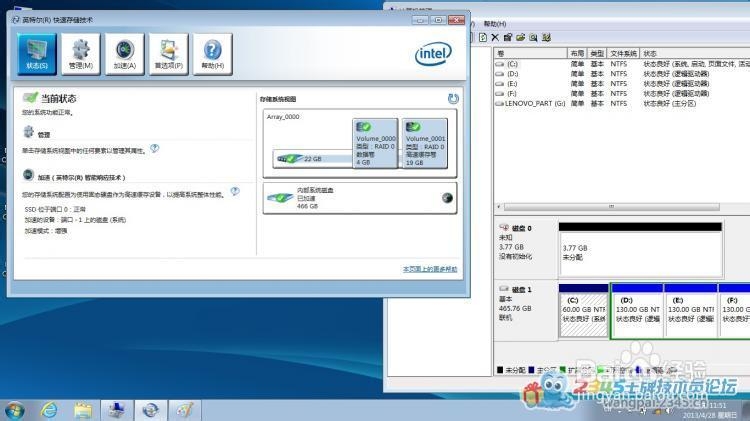Screen dimensions: 750x421
Task: Select LENOVO_PART (G:) volume row
Action: 622,103
